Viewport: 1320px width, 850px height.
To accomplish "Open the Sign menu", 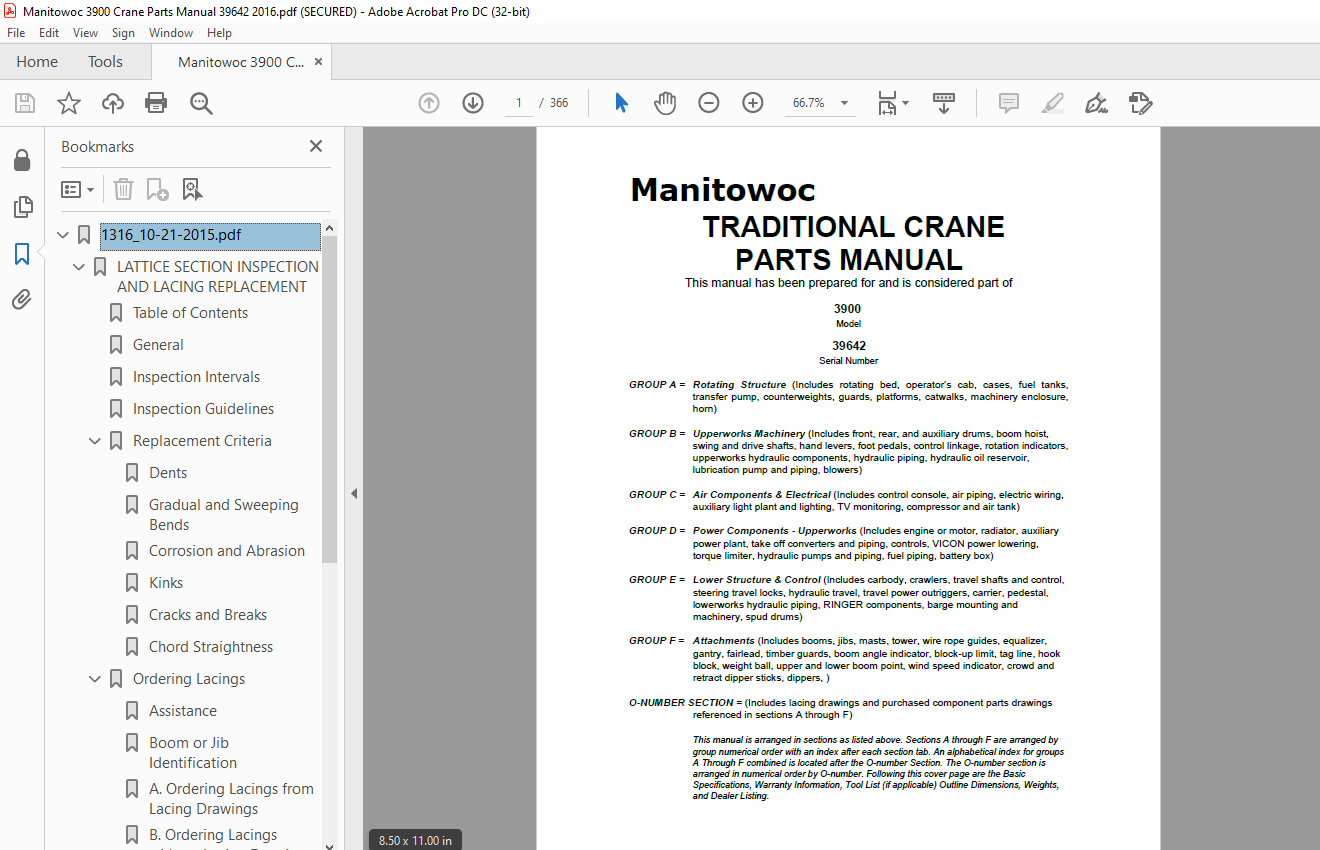I will [x=123, y=33].
